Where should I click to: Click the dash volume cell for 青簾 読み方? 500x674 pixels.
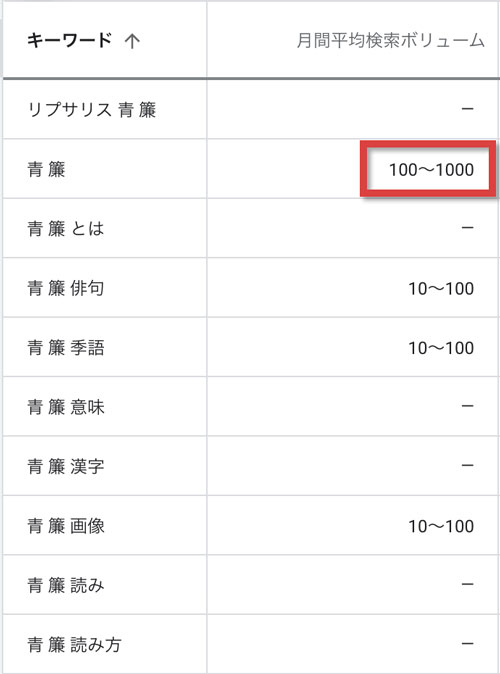pos(467,643)
